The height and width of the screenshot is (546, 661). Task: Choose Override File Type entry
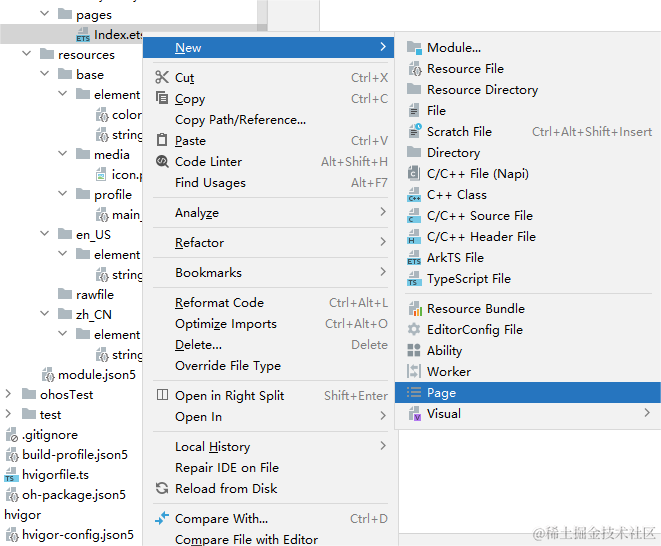270,366
